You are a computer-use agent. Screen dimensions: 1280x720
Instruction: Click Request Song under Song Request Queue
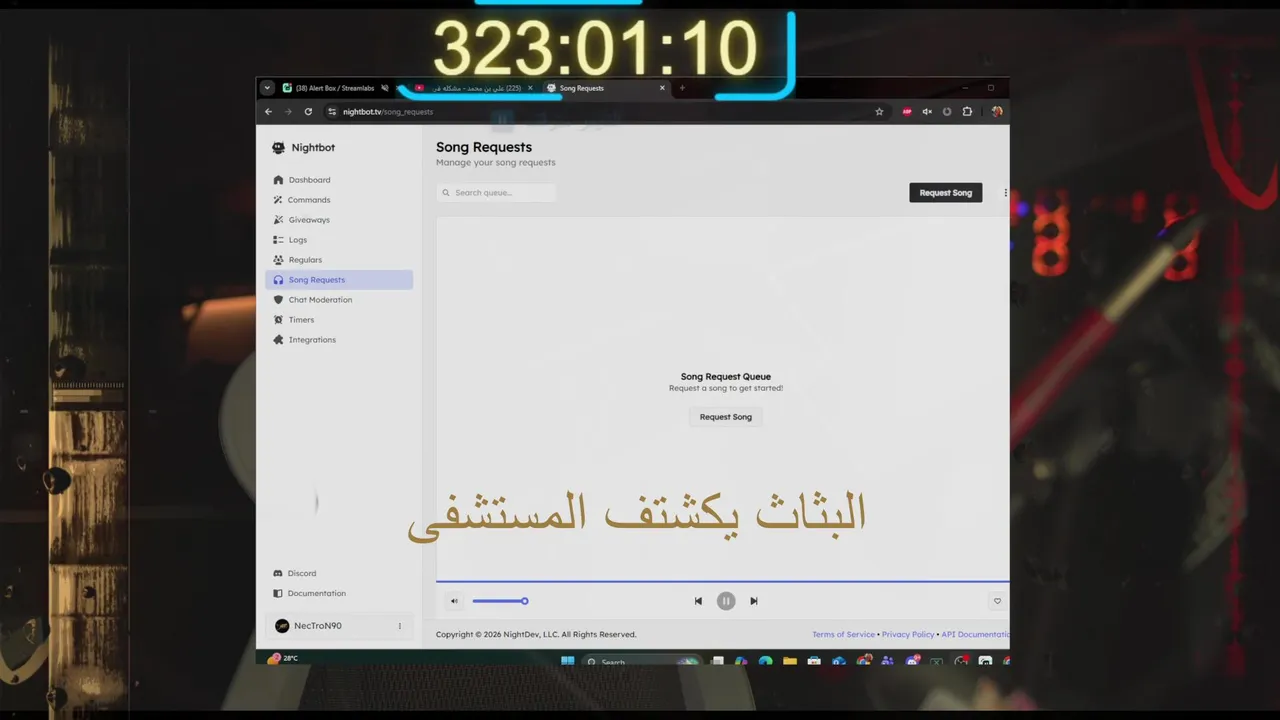[726, 417]
